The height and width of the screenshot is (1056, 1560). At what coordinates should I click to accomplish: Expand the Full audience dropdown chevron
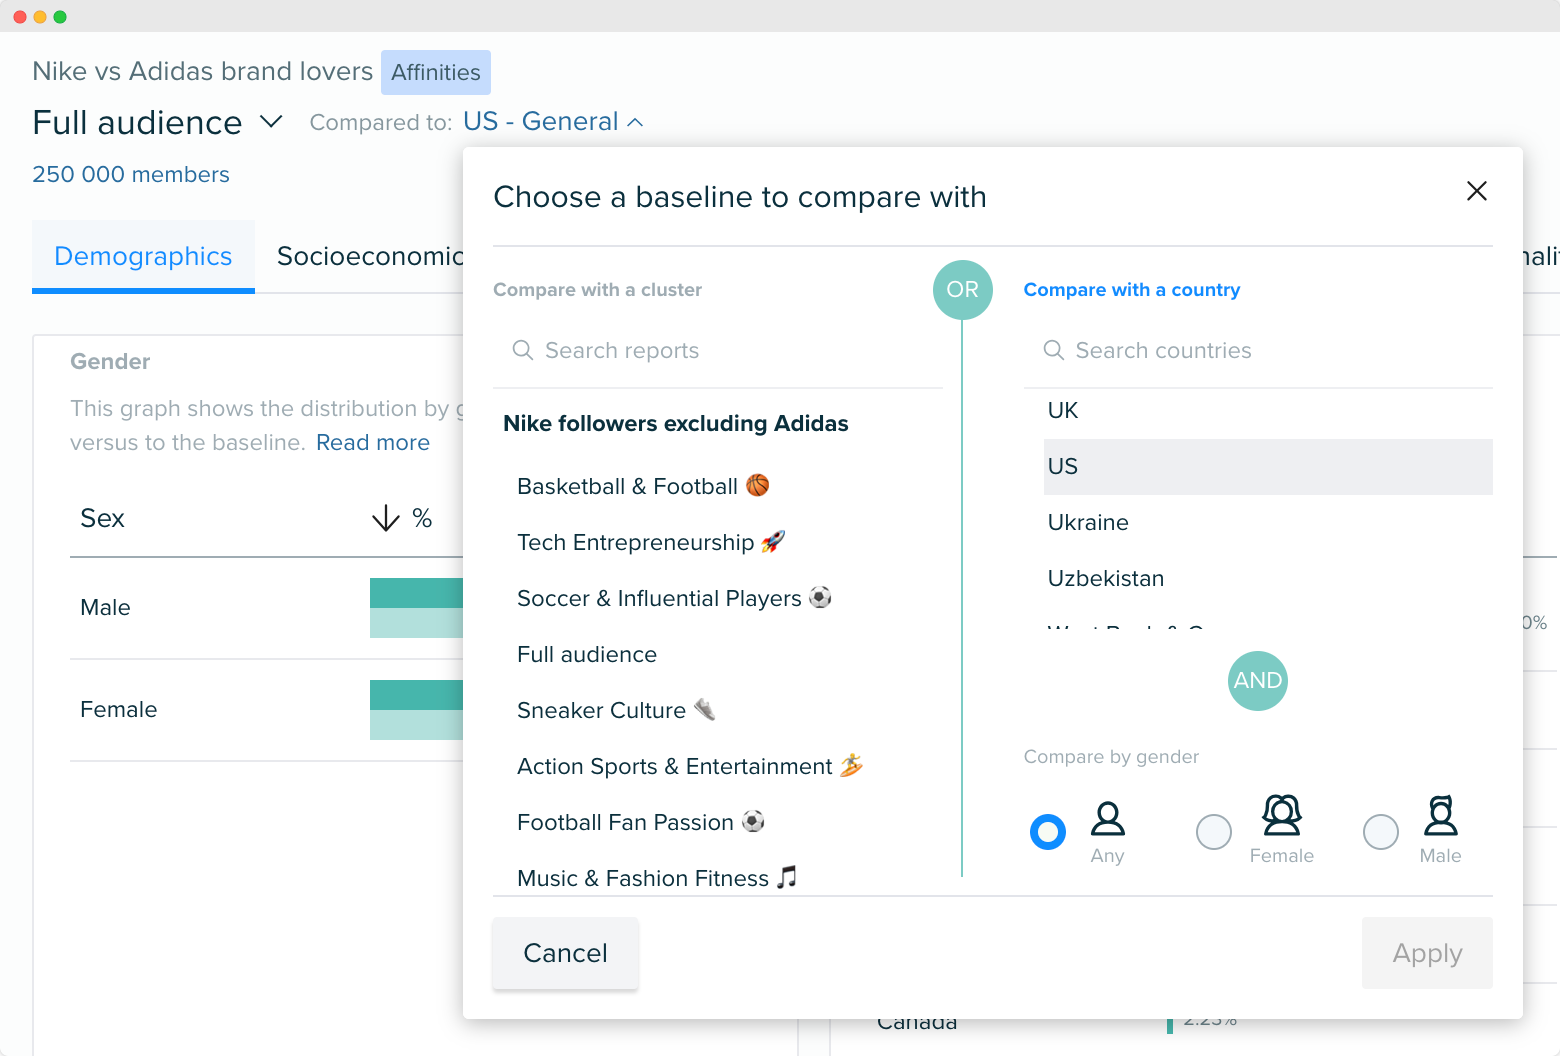pyautogui.click(x=271, y=122)
